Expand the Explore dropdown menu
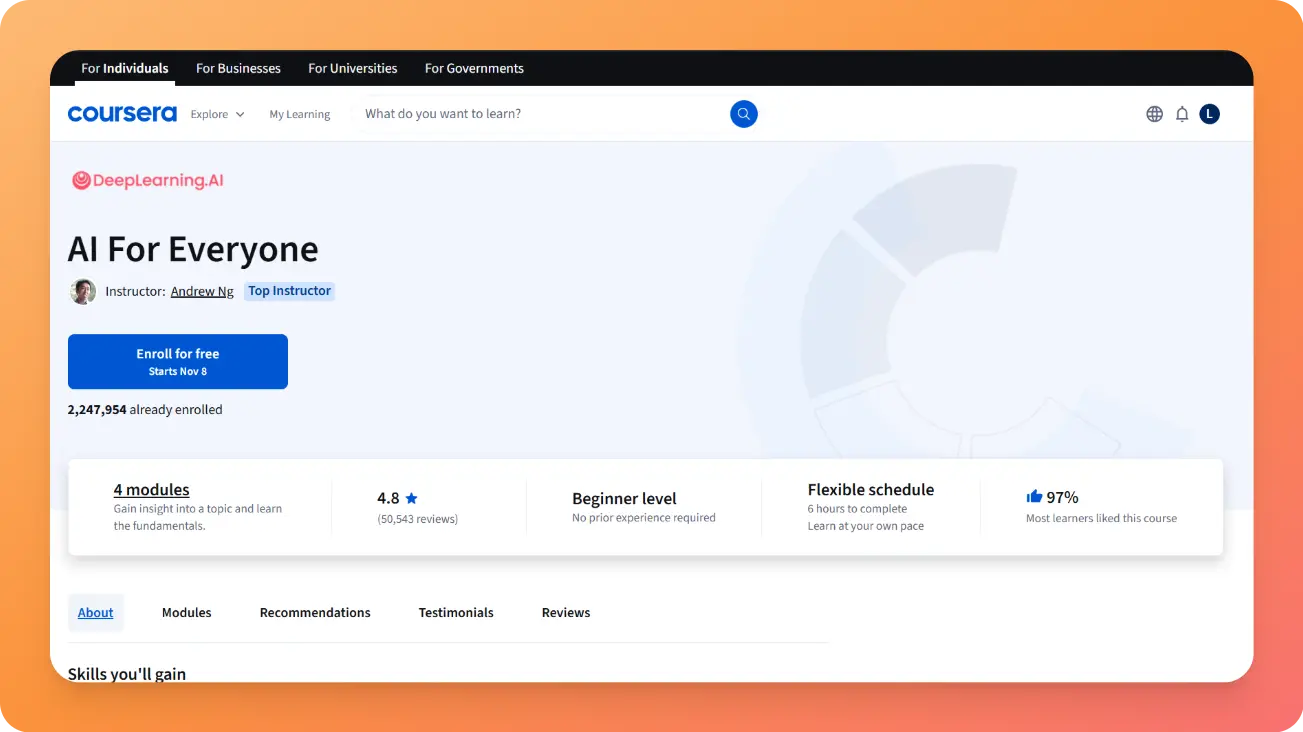The image size is (1303, 732). [217, 114]
